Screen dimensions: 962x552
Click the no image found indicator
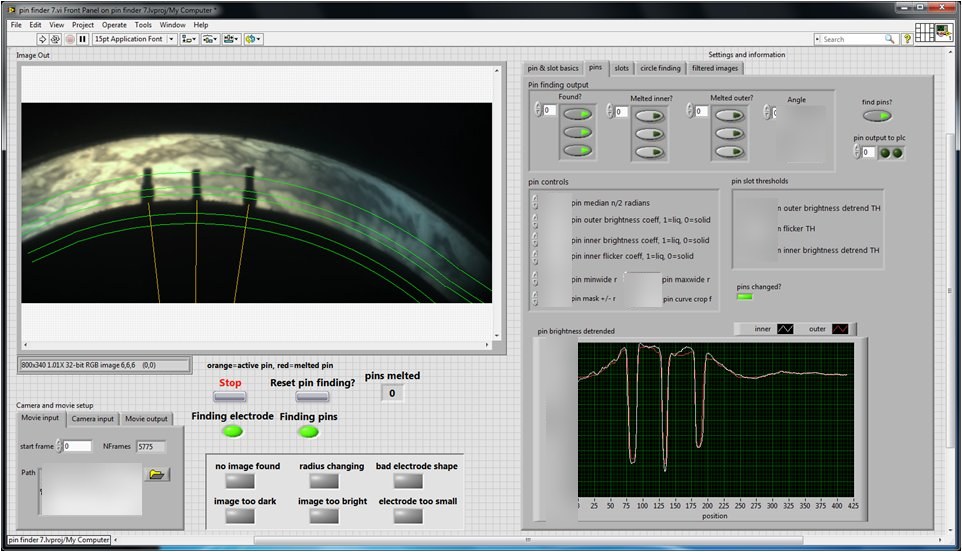pos(240,481)
